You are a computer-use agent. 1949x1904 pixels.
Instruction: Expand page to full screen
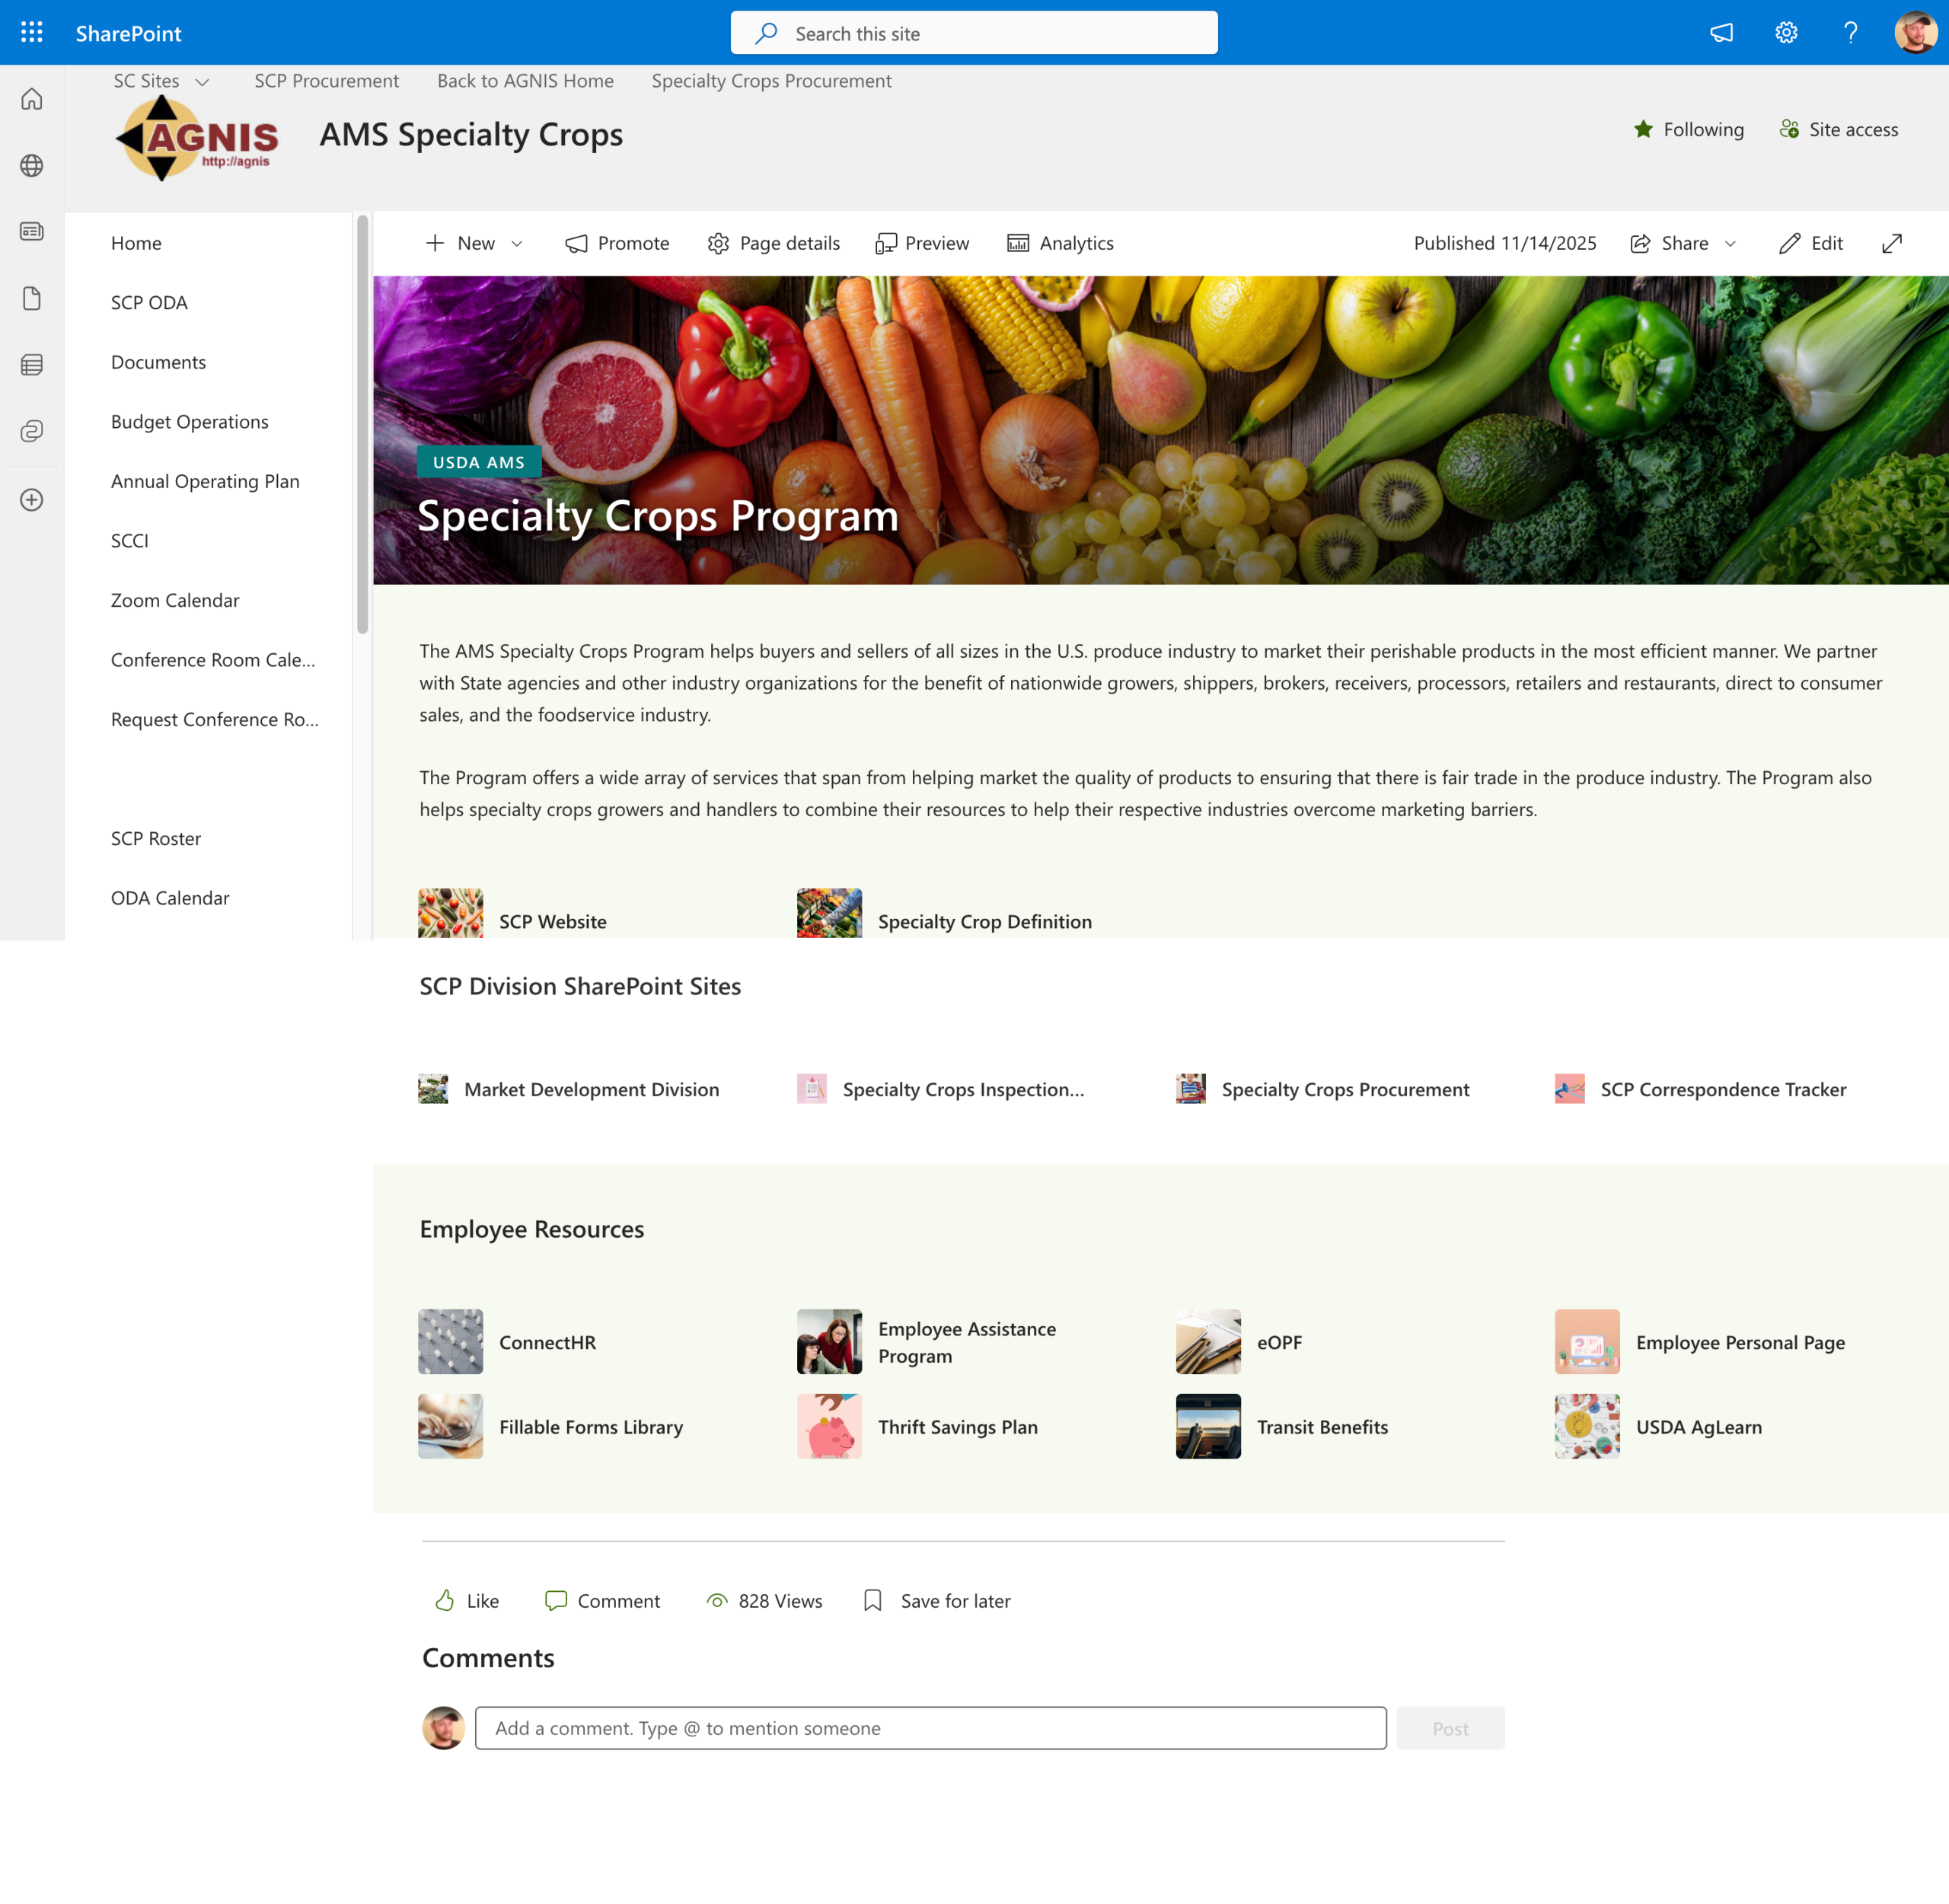pos(1892,243)
